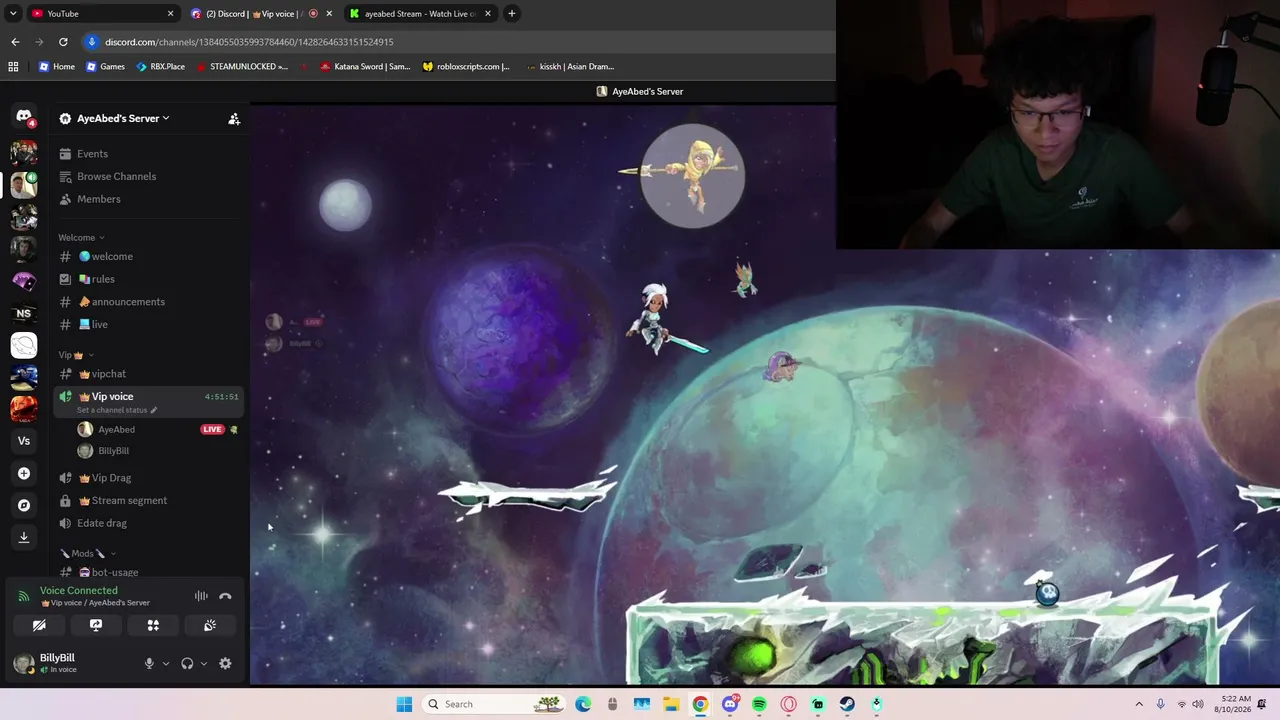
Task: Open the voice connection signal details
Action: pos(24,596)
